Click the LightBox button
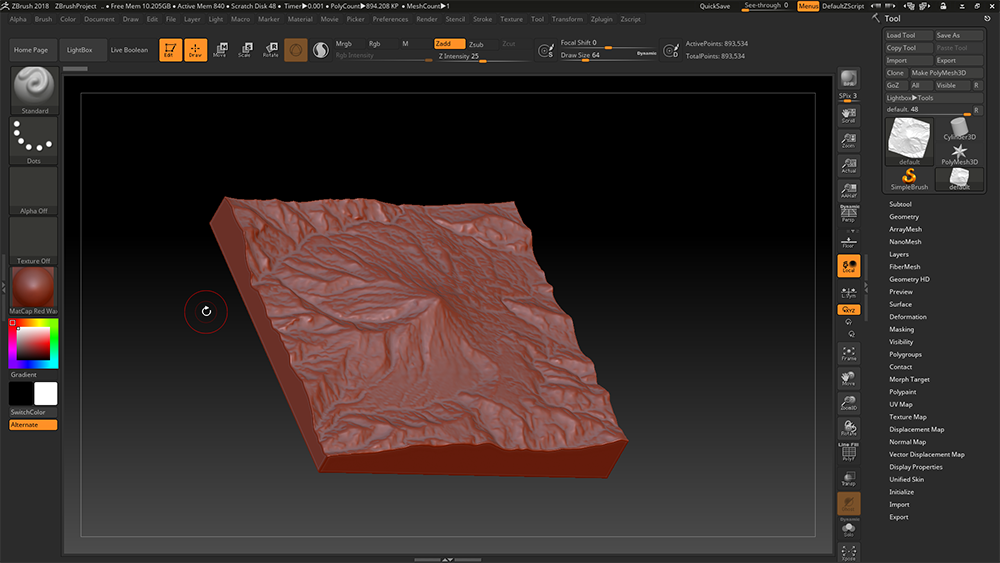Image resolution: width=1000 pixels, height=563 pixels. (x=78, y=50)
